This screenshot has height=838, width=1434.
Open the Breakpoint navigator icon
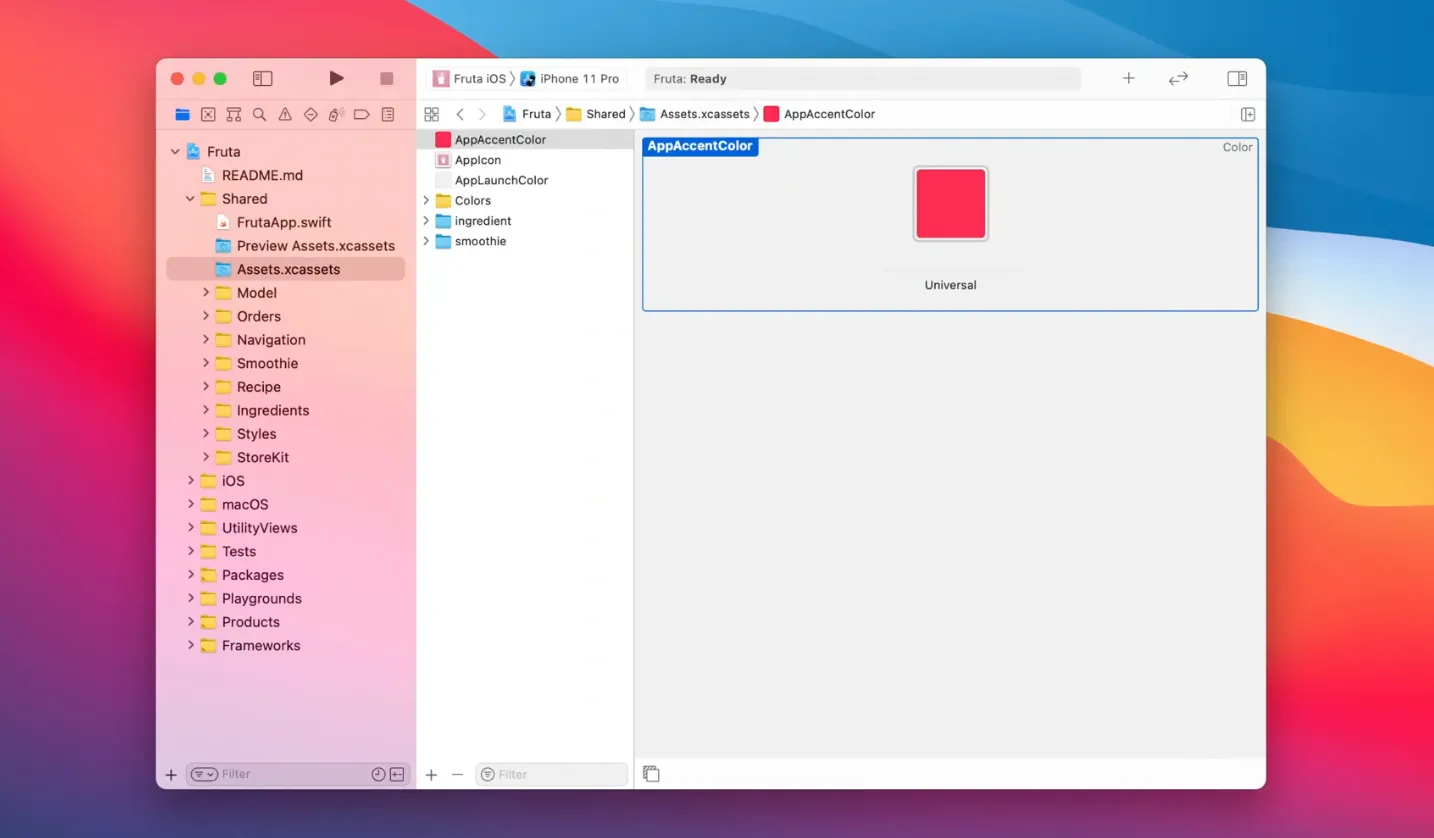coord(362,115)
